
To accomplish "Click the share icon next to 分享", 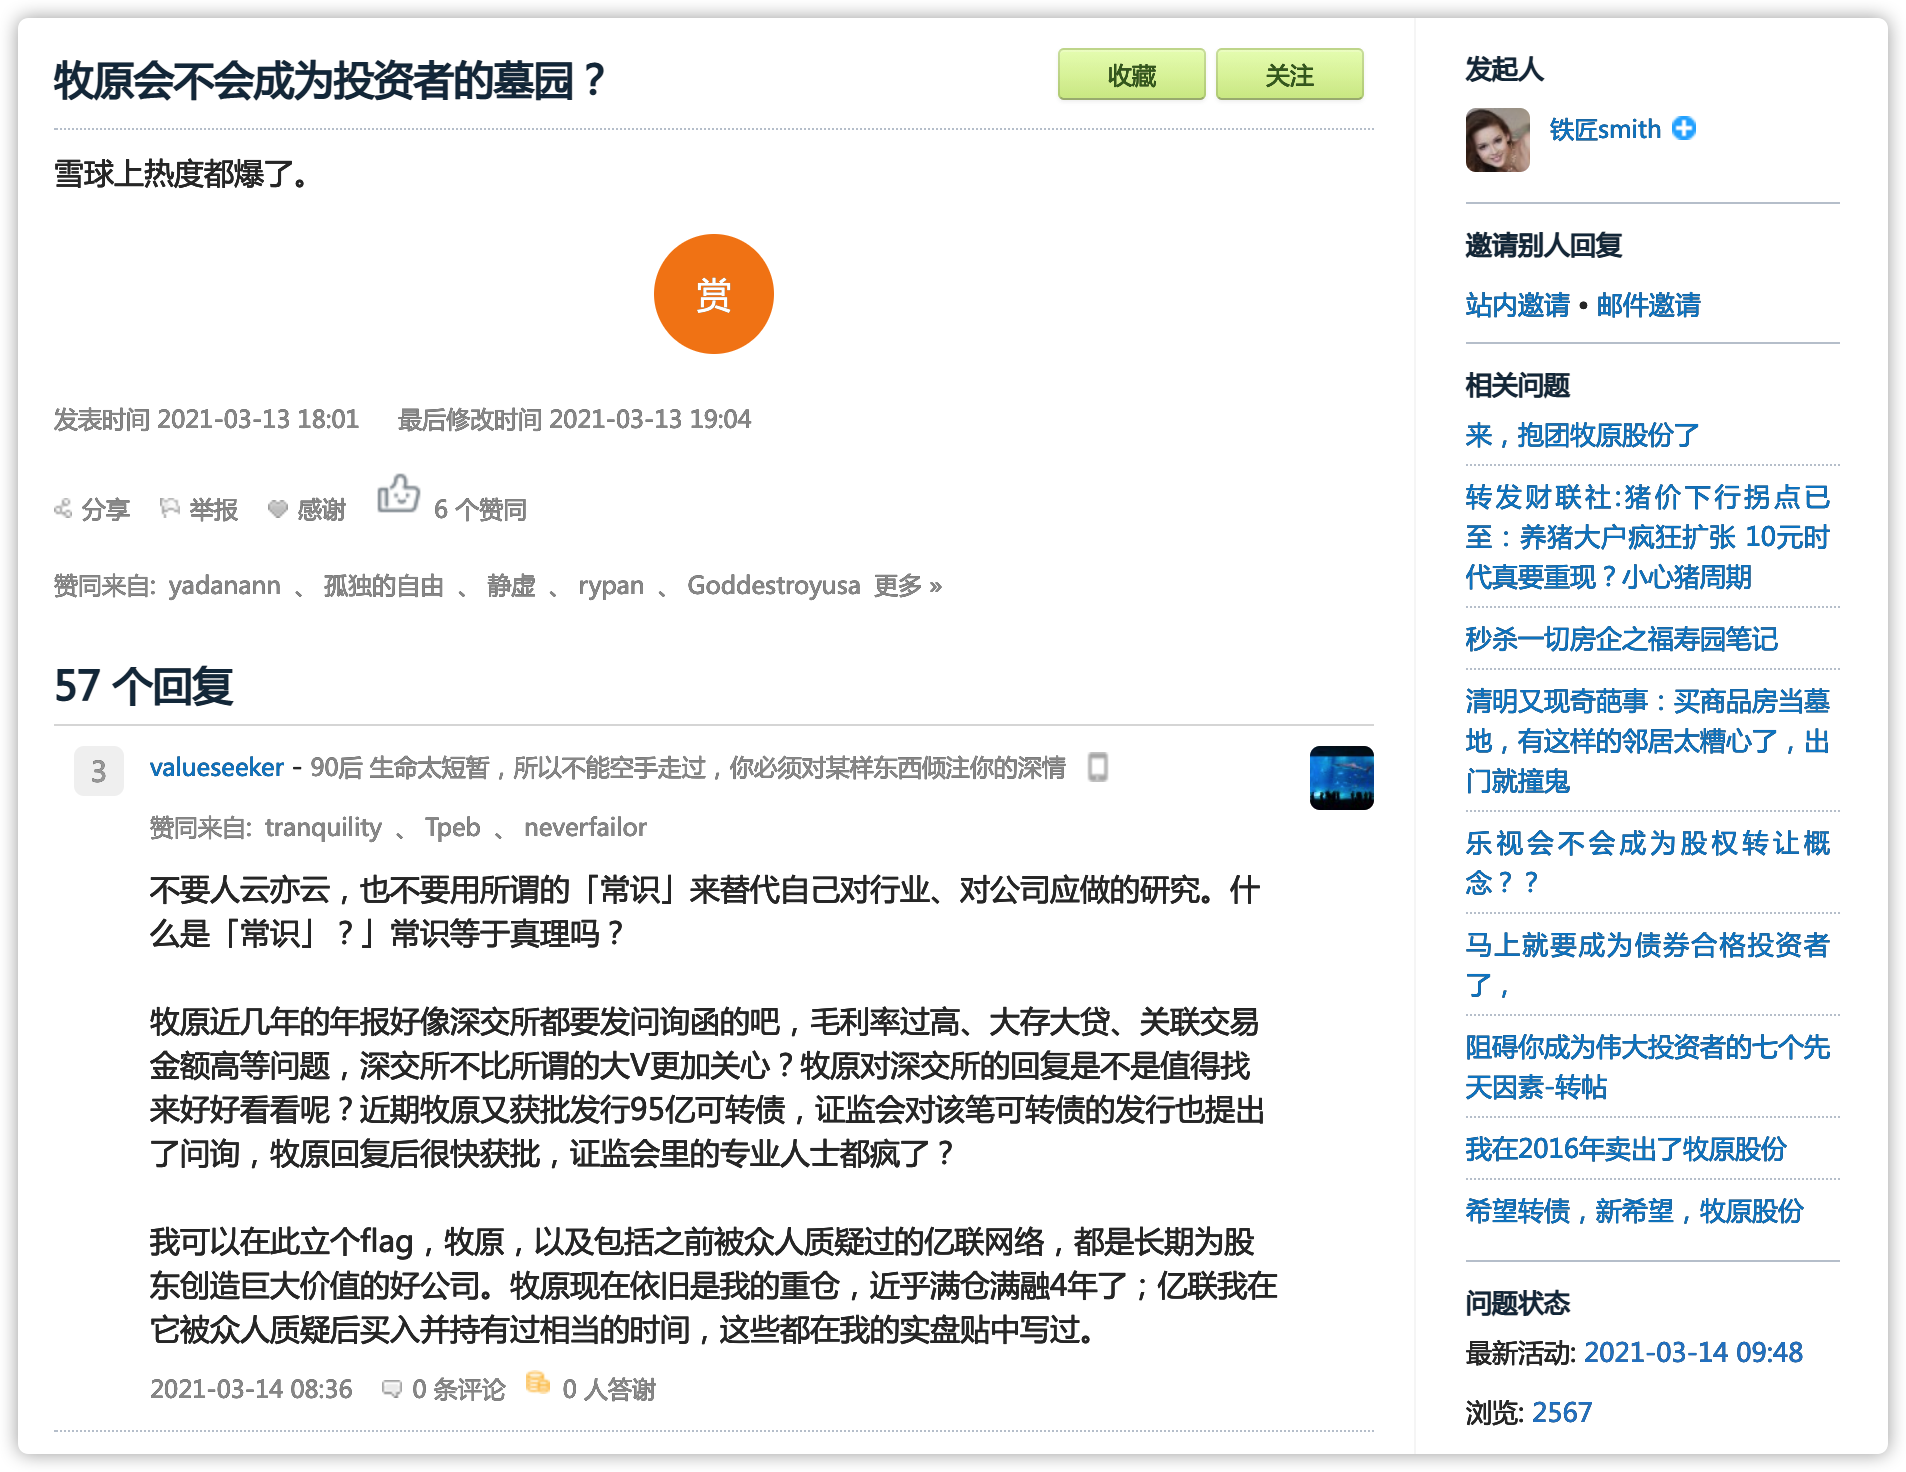I will point(63,509).
